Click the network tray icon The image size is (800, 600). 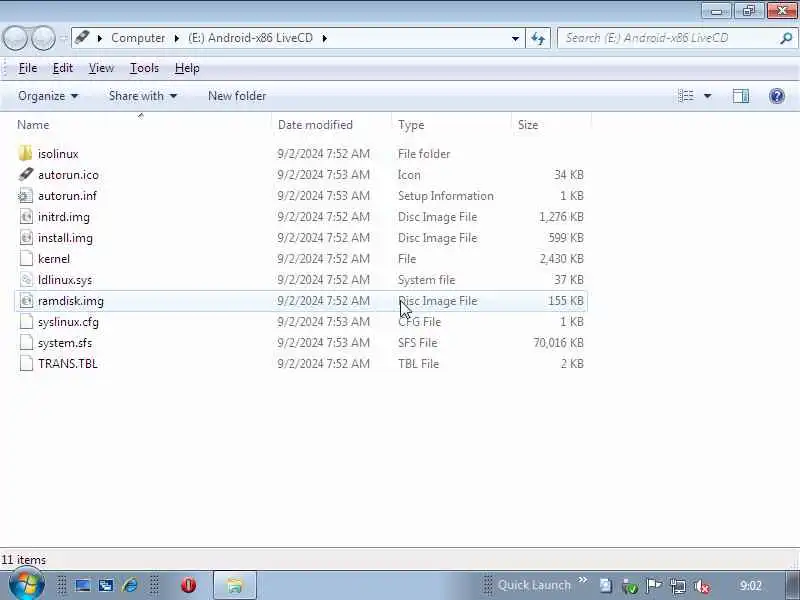click(678, 586)
